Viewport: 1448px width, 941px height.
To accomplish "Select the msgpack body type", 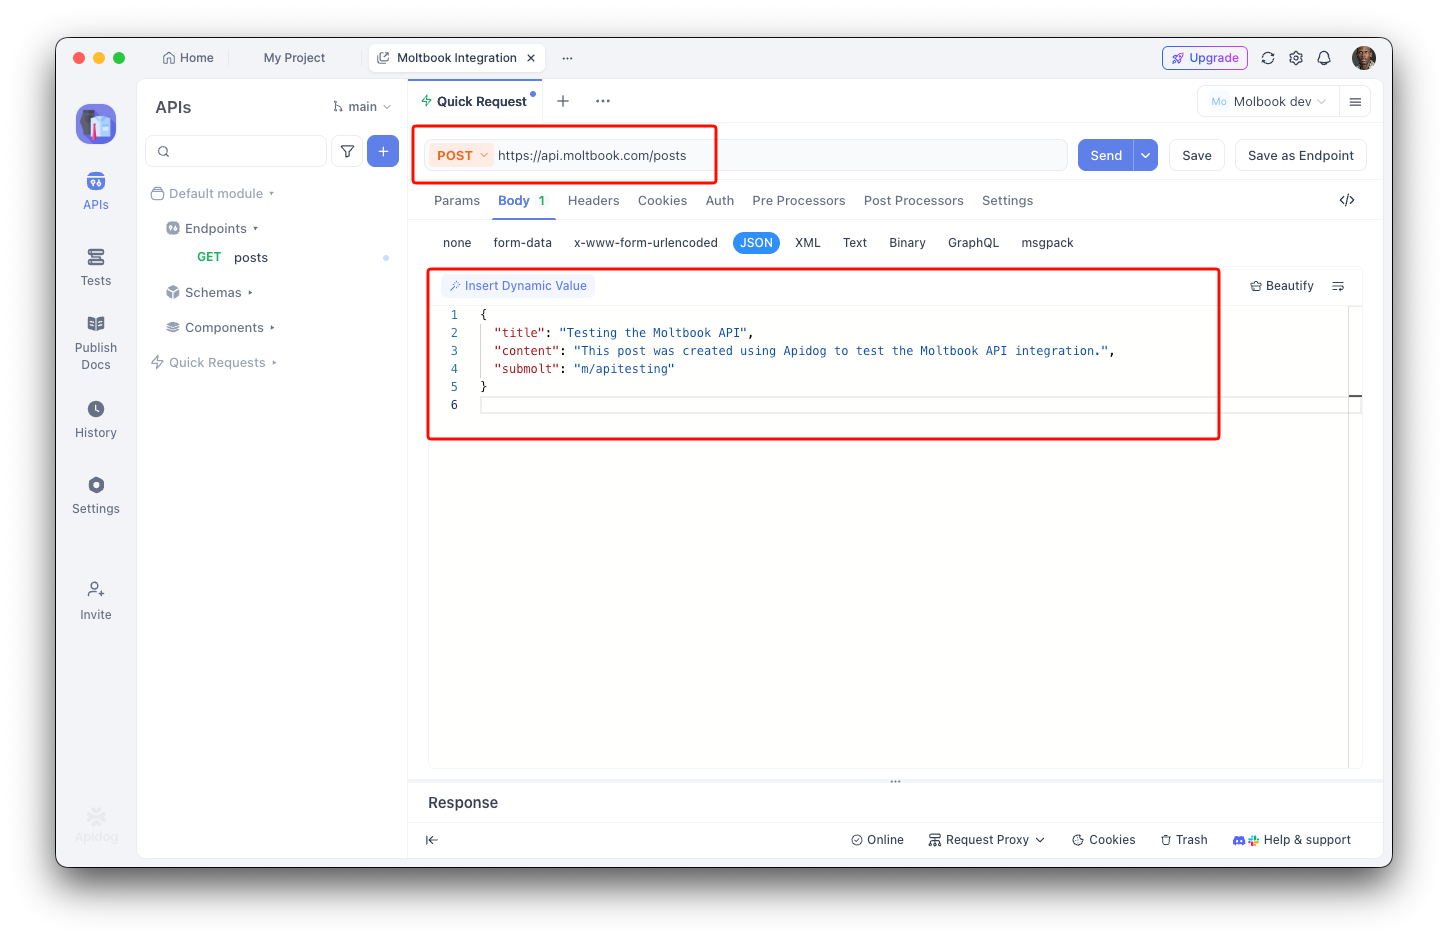I will point(1047,243).
